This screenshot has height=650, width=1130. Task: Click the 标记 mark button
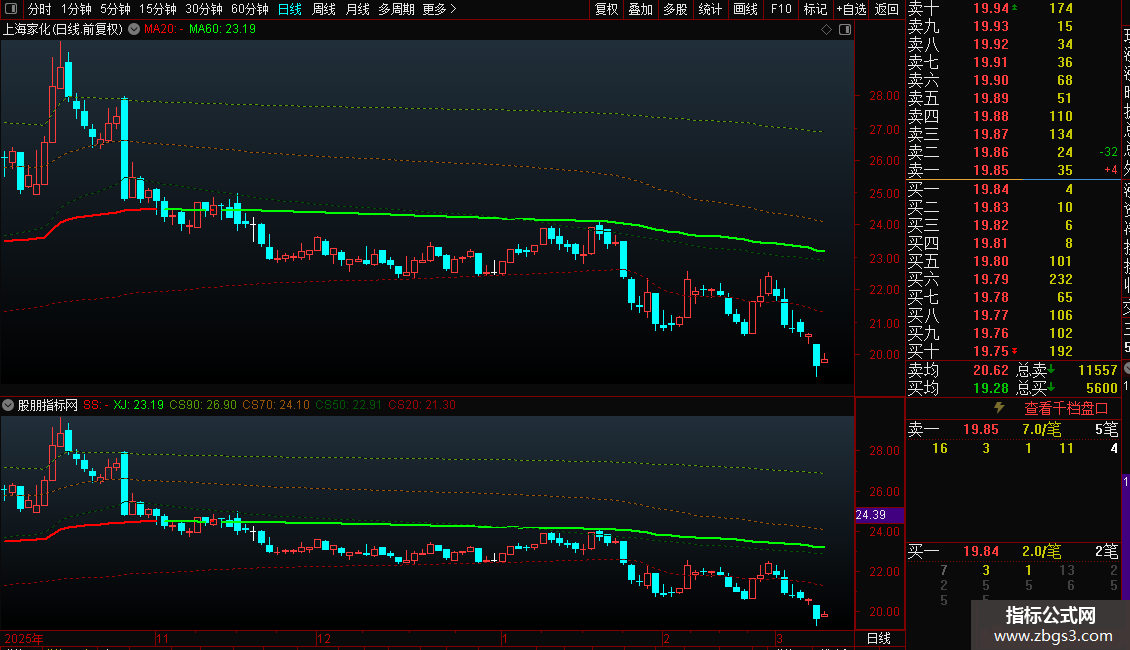tap(816, 9)
